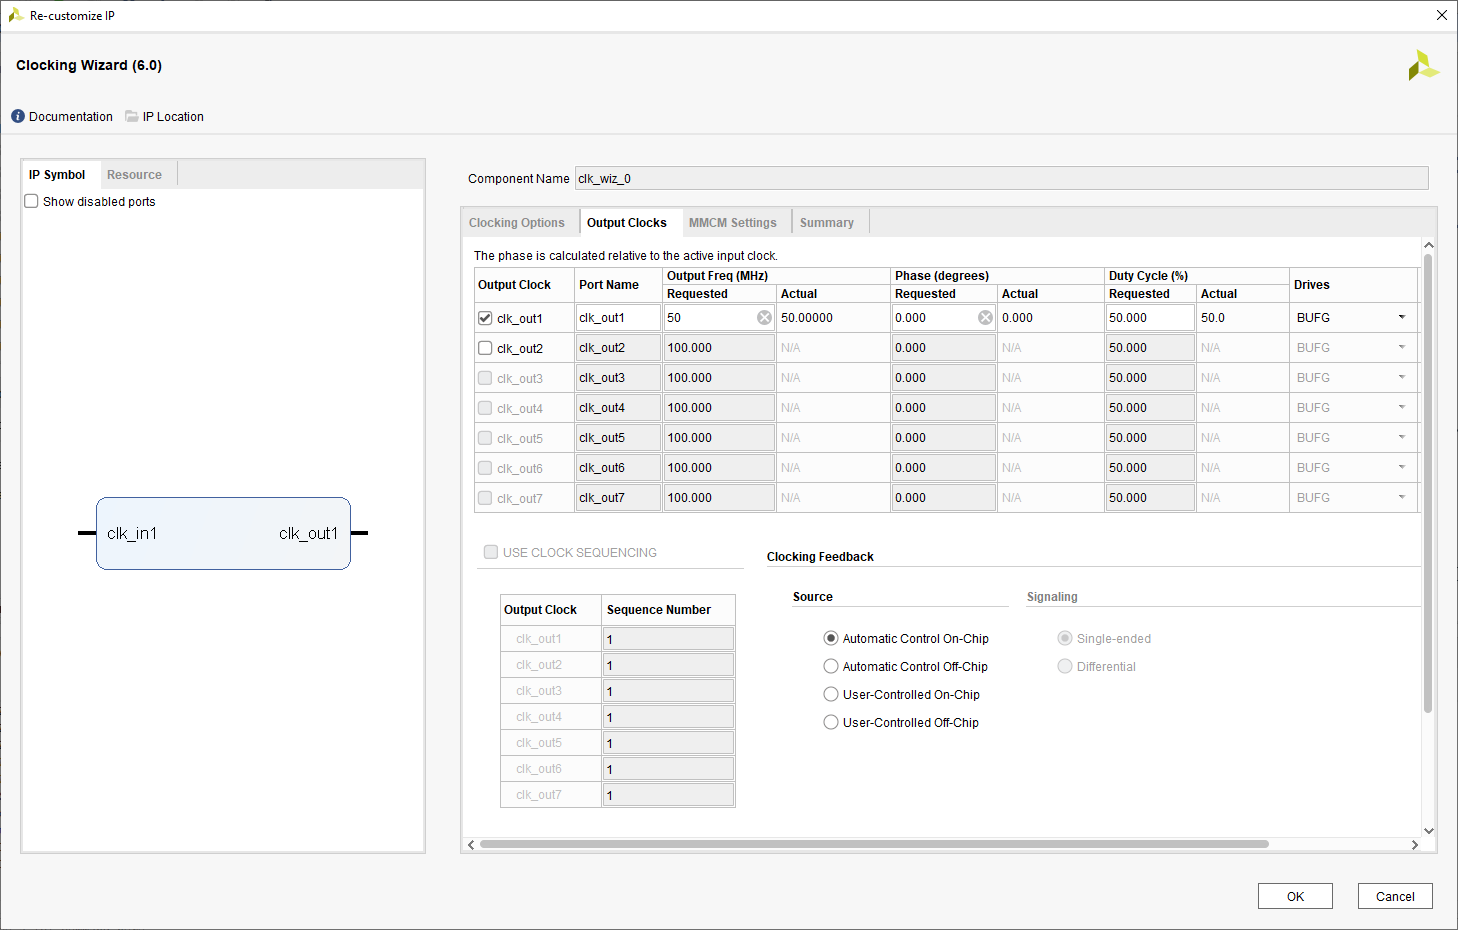Click the Clocking Feedback heading
The height and width of the screenshot is (930, 1458).
[820, 557]
